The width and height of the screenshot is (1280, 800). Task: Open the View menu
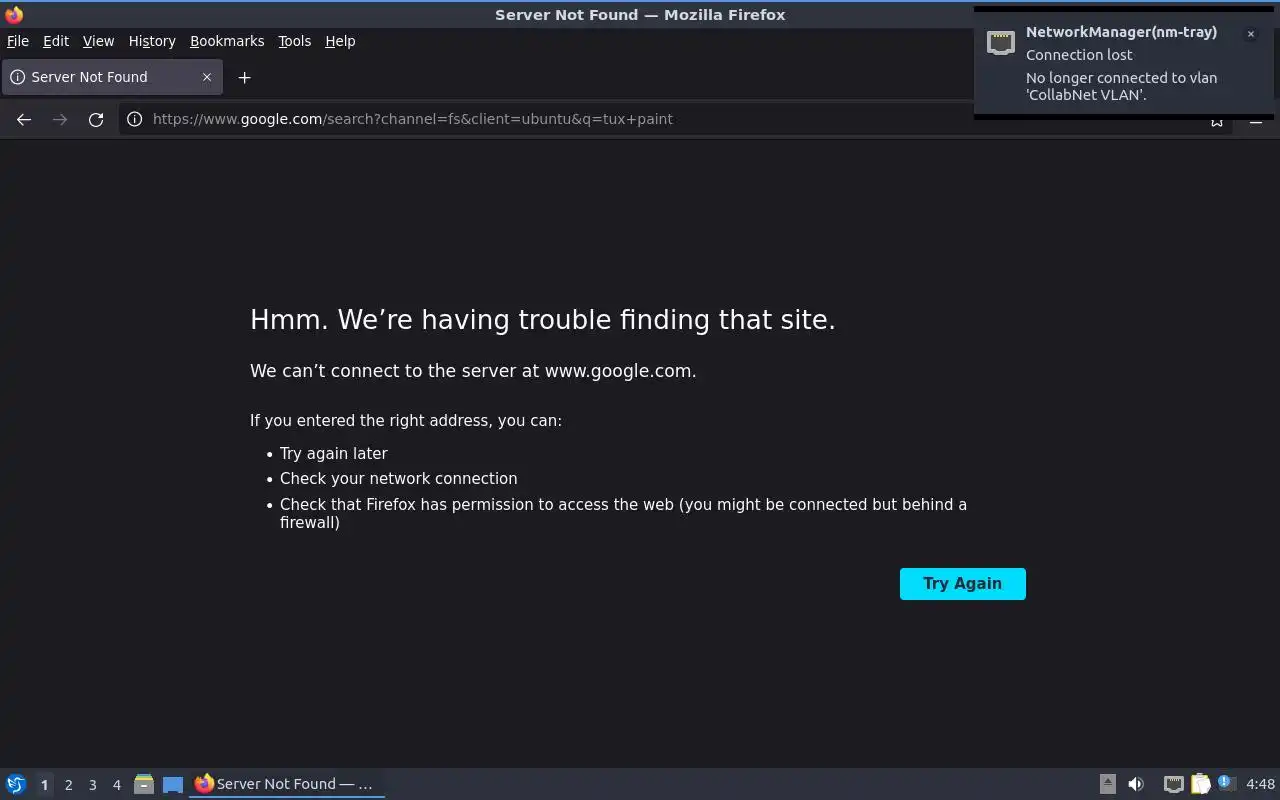click(x=98, y=41)
